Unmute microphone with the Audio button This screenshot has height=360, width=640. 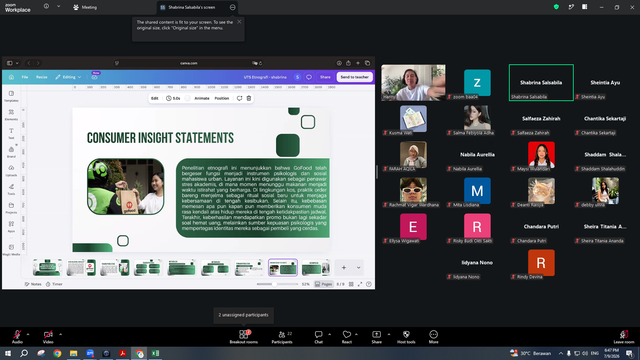click(17, 336)
